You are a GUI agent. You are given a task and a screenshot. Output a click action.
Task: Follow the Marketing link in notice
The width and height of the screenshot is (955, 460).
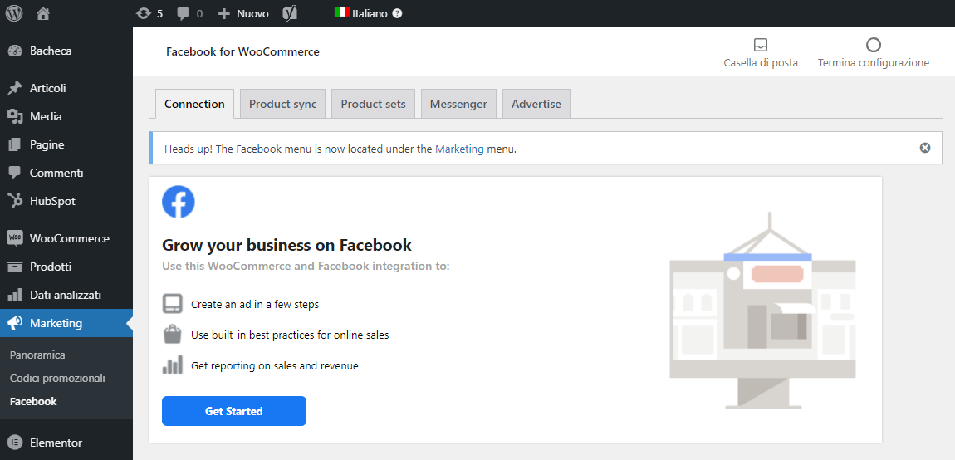pyautogui.click(x=459, y=149)
